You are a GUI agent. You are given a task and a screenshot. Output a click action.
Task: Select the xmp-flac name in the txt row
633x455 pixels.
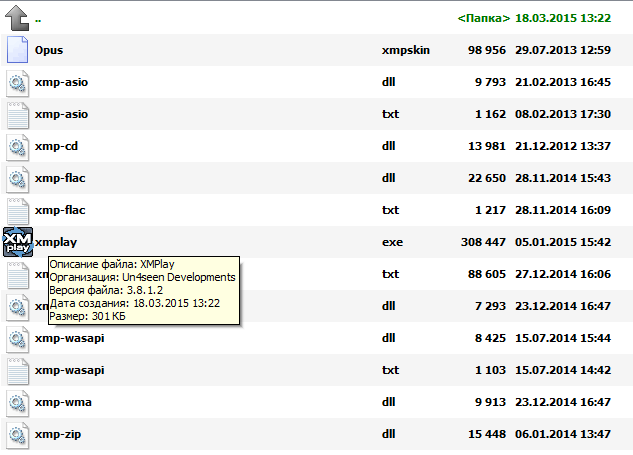[60, 210]
